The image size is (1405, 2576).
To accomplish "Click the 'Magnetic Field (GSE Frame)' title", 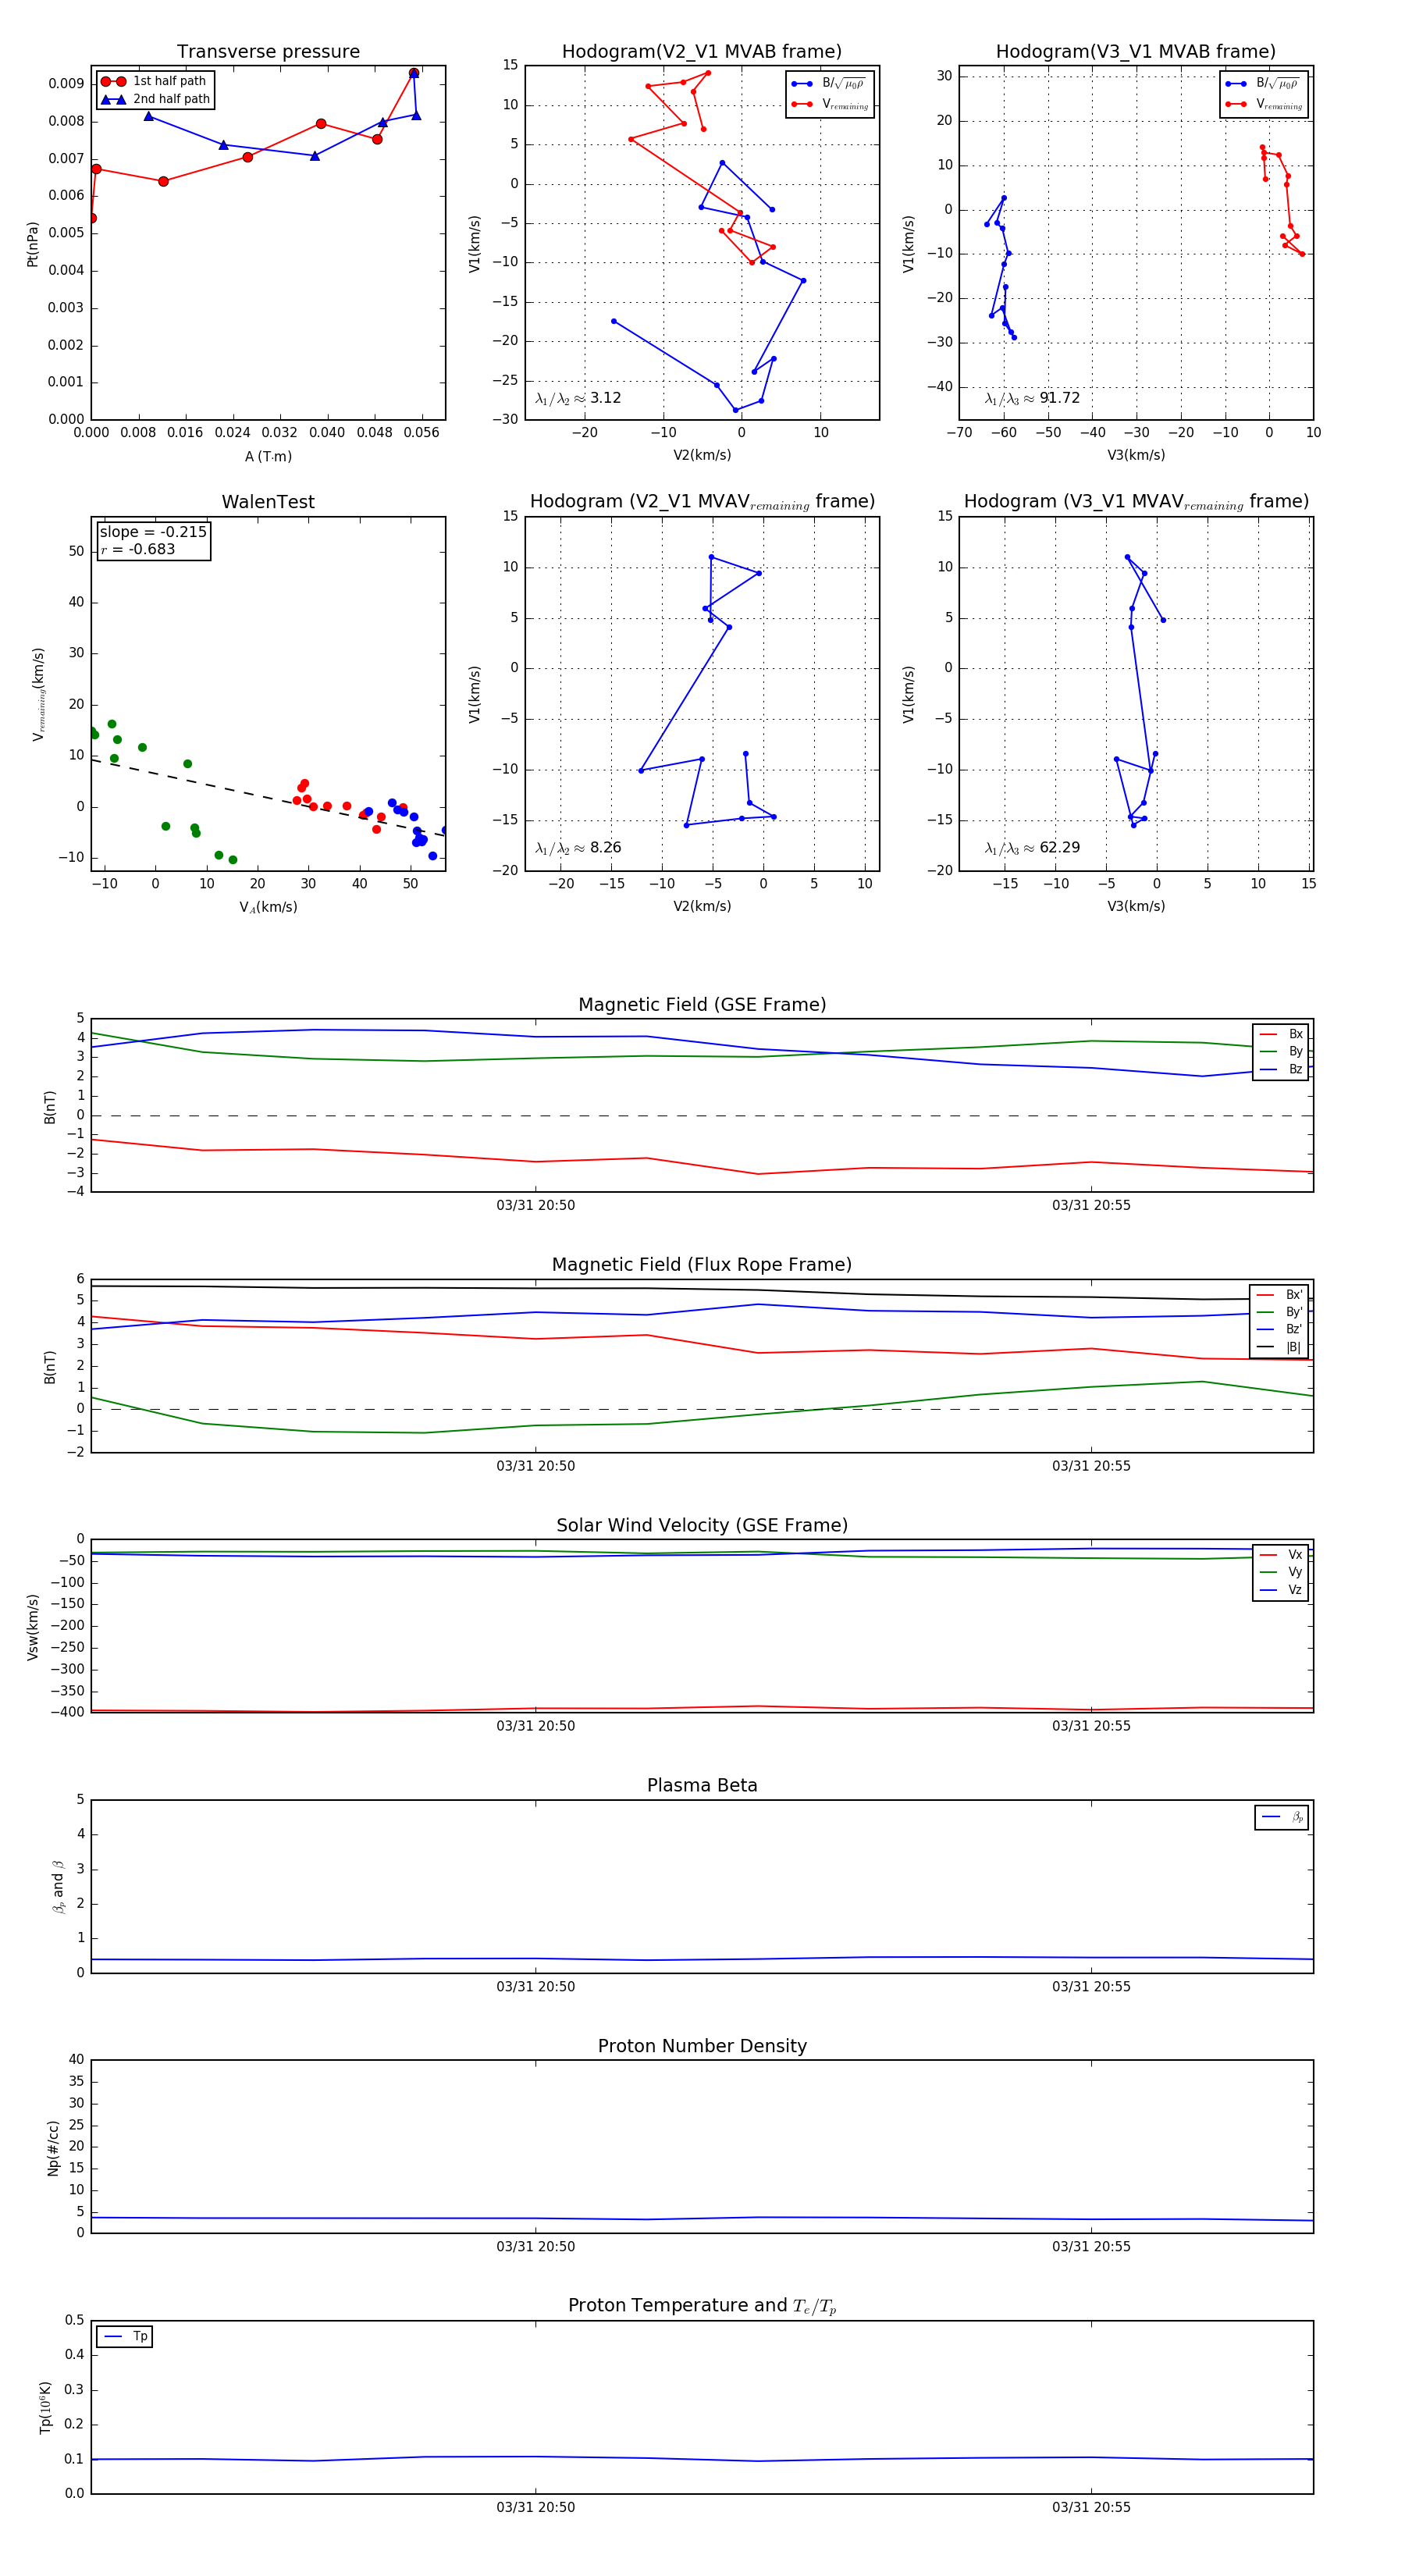I will [x=702, y=1005].
